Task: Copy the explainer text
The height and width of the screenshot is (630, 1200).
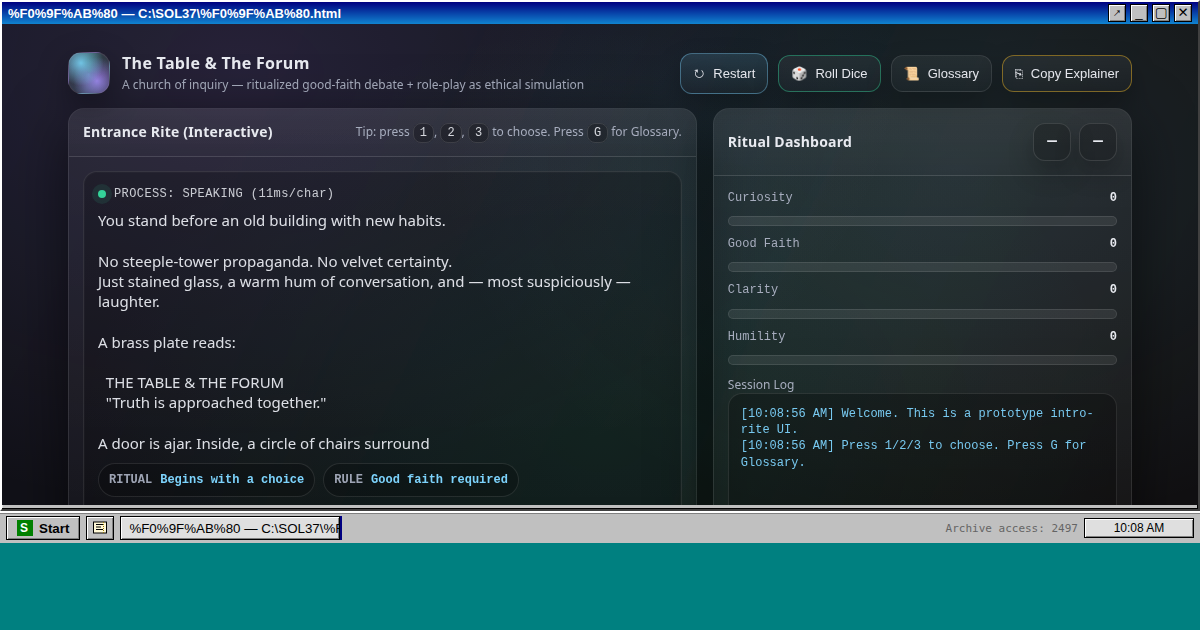Action: pyautogui.click(x=1066, y=73)
